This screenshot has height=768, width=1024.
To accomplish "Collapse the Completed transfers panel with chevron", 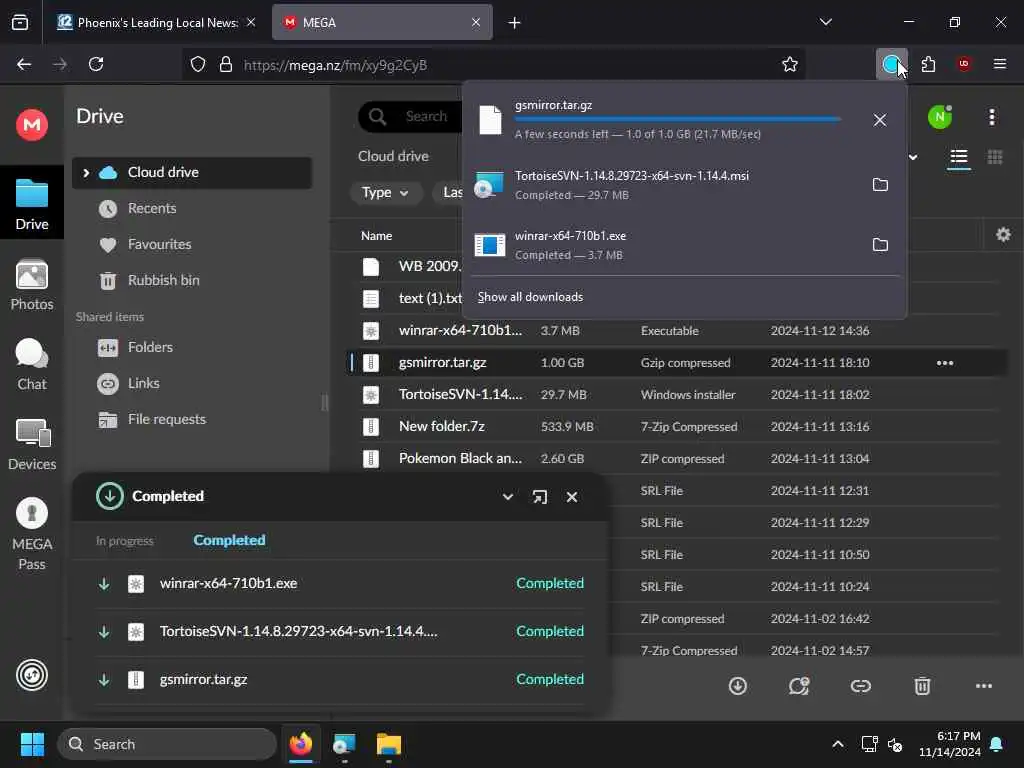I will click(507, 497).
